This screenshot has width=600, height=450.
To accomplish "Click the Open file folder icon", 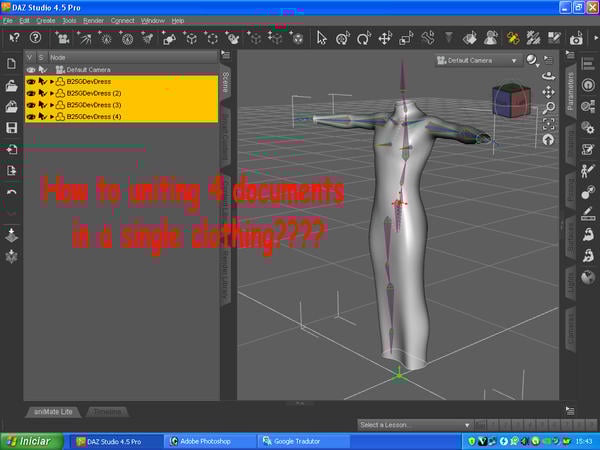I will (x=11, y=86).
